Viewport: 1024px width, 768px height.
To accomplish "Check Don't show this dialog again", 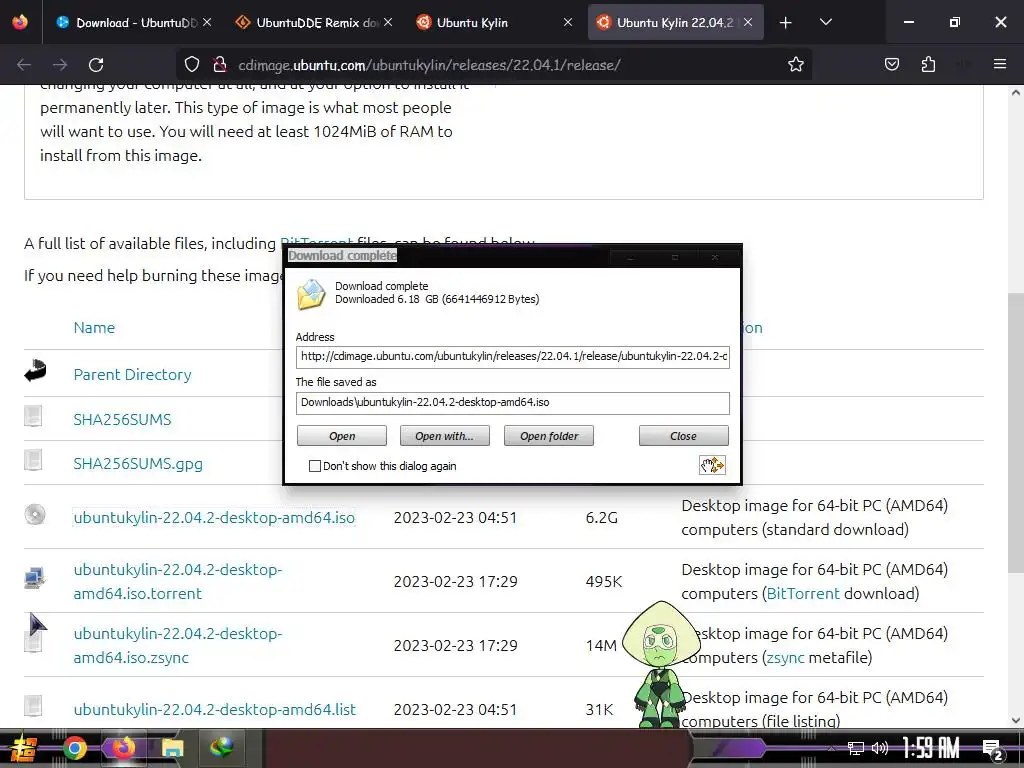I will pos(315,466).
